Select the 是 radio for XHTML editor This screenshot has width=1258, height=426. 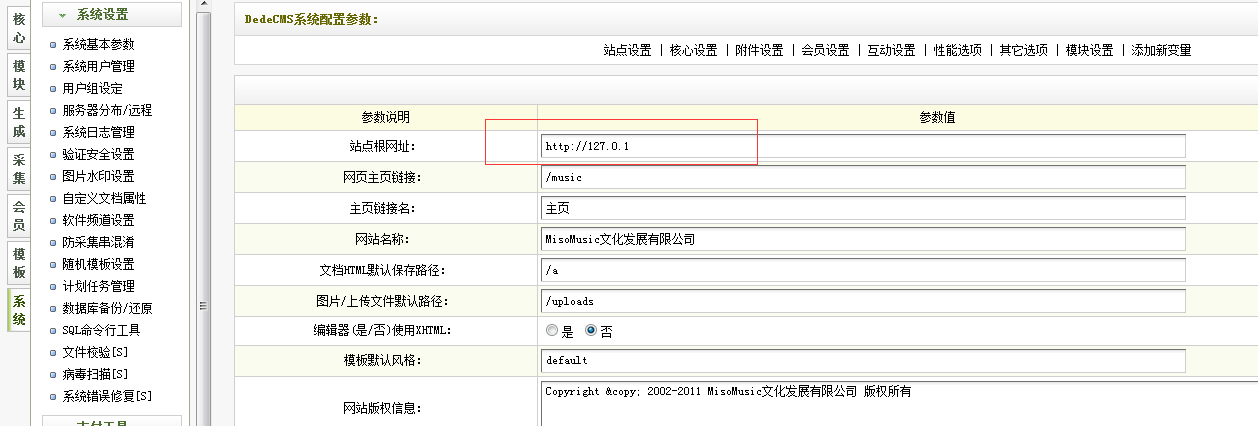tap(552, 330)
